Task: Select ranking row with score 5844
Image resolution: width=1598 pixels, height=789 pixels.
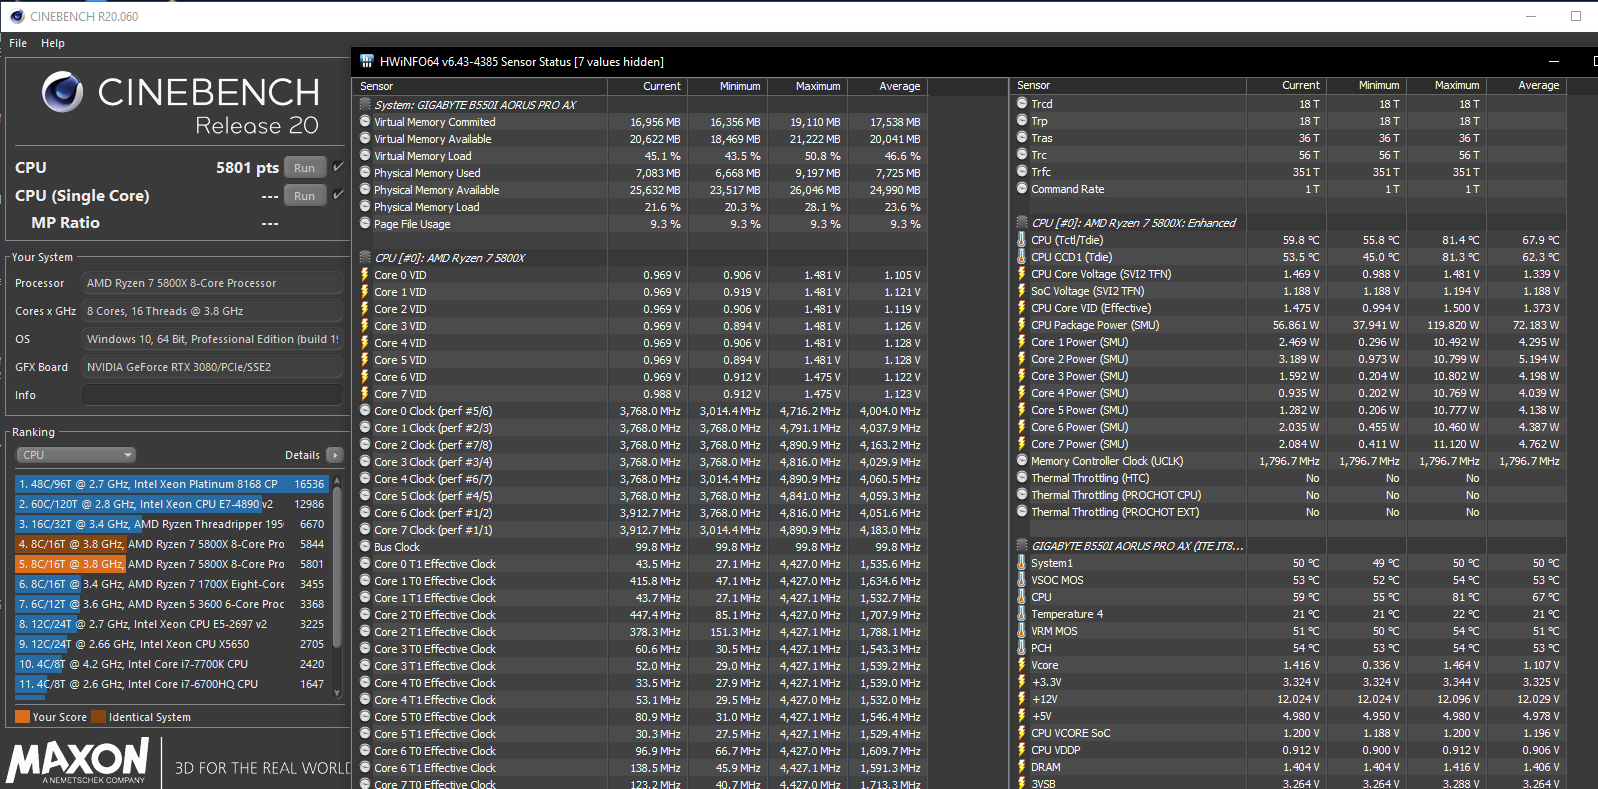Action: (x=171, y=544)
